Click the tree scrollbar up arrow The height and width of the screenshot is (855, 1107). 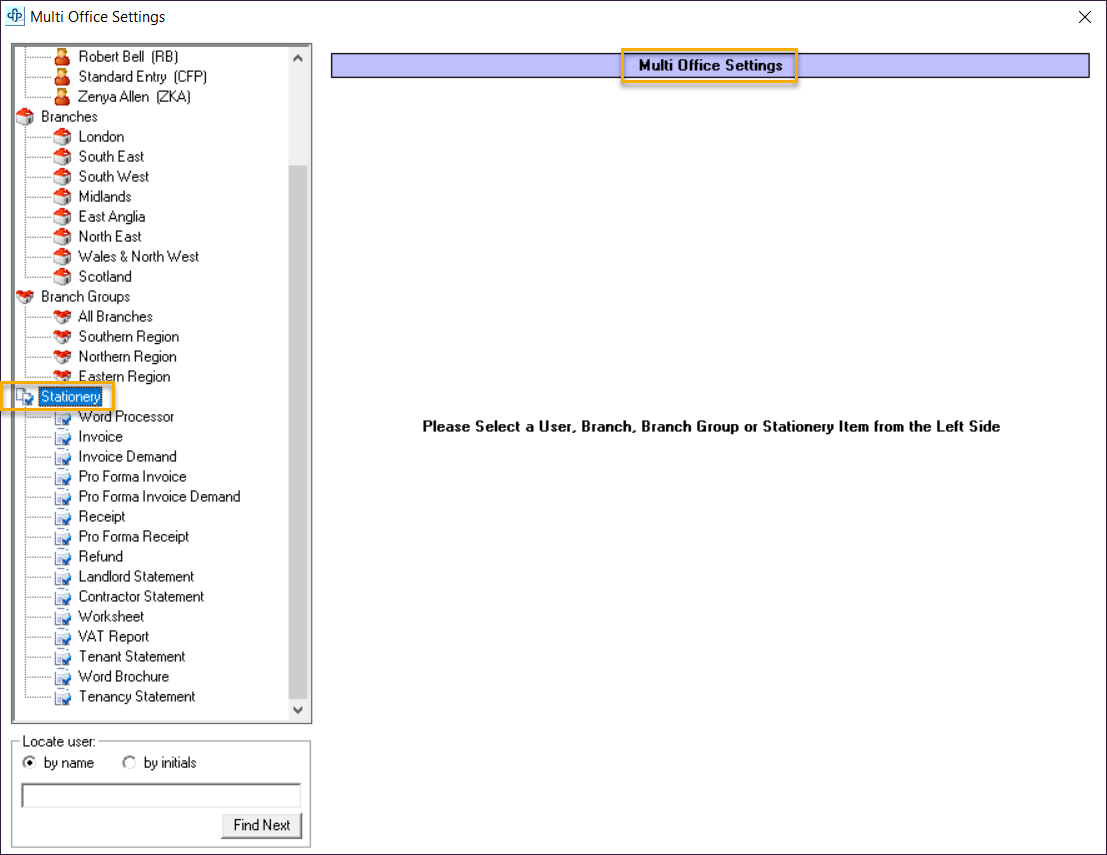298,58
